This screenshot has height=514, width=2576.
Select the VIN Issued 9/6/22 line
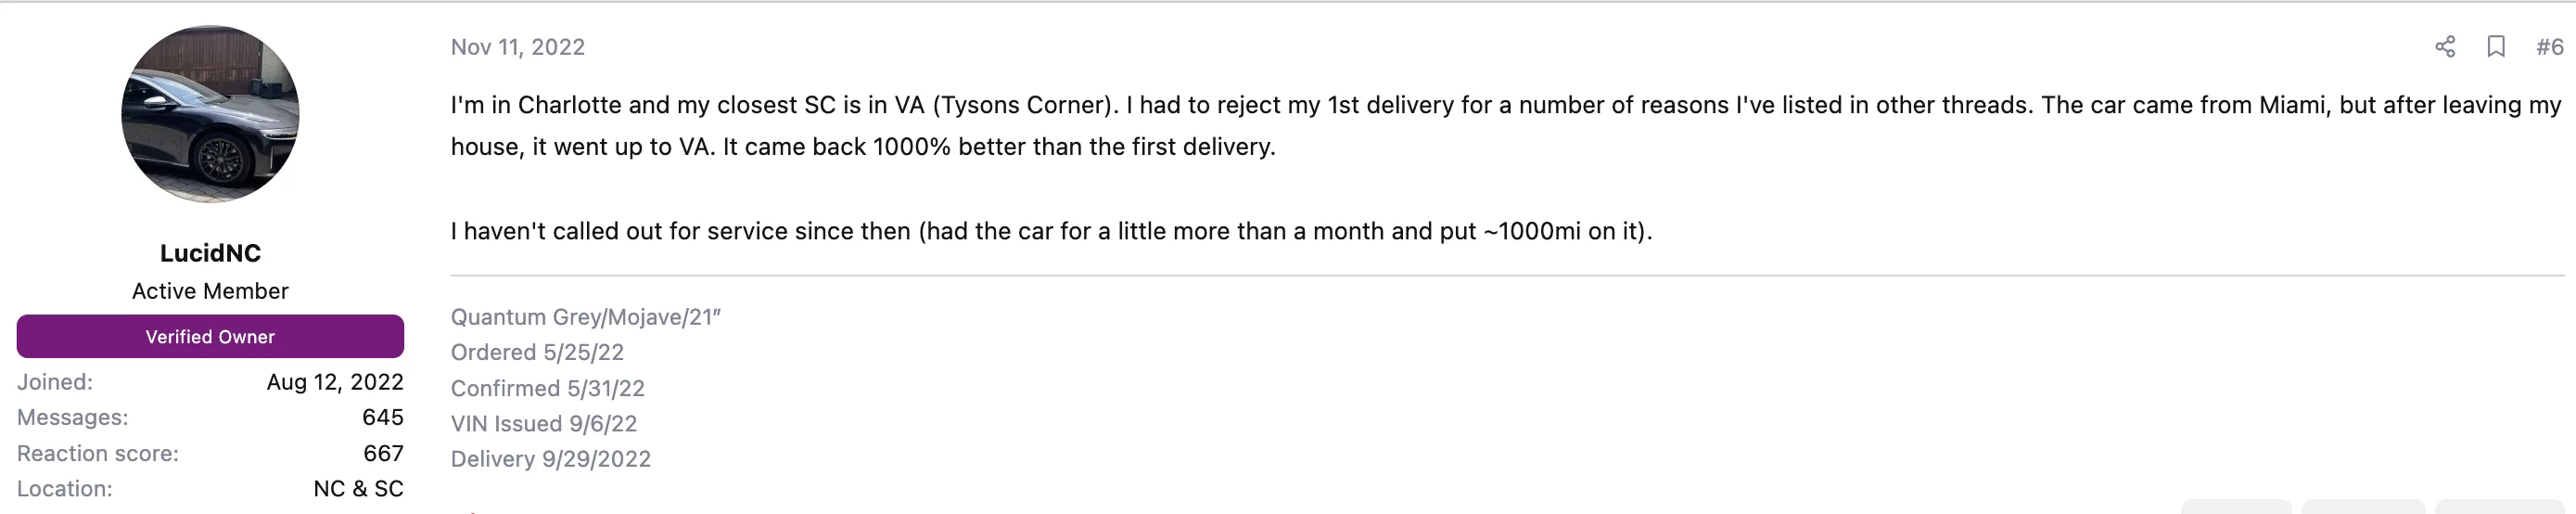543,424
